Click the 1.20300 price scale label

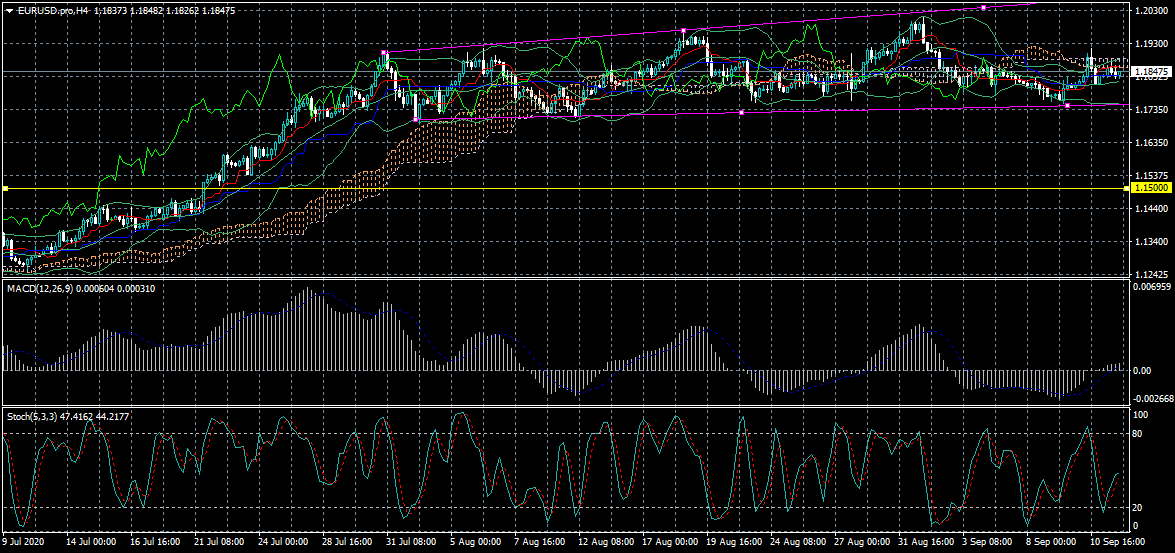coord(1151,11)
